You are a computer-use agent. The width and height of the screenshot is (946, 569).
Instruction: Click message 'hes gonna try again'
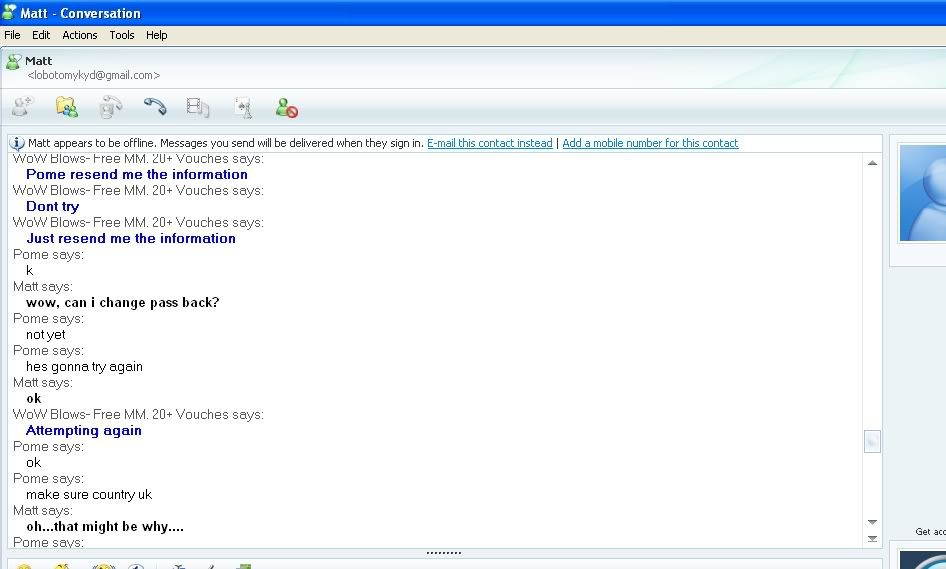(x=84, y=366)
